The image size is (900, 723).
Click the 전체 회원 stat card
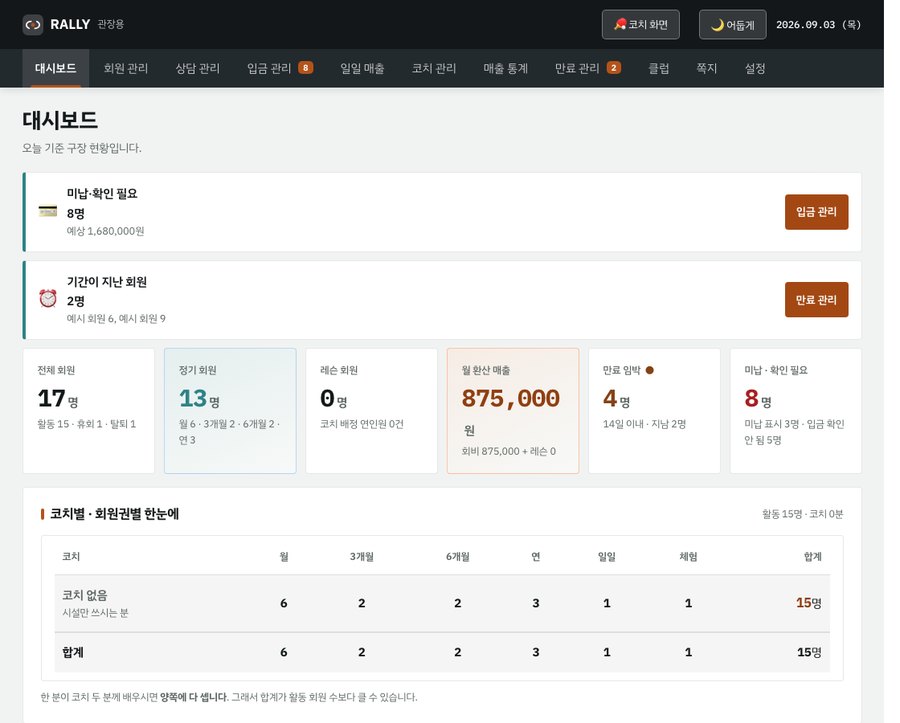tap(89, 411)
